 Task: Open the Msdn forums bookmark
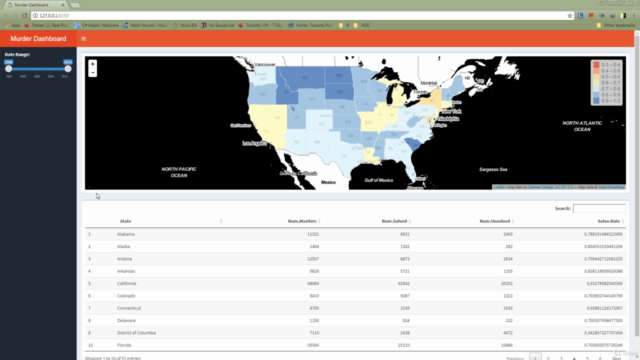coord(145,25)
